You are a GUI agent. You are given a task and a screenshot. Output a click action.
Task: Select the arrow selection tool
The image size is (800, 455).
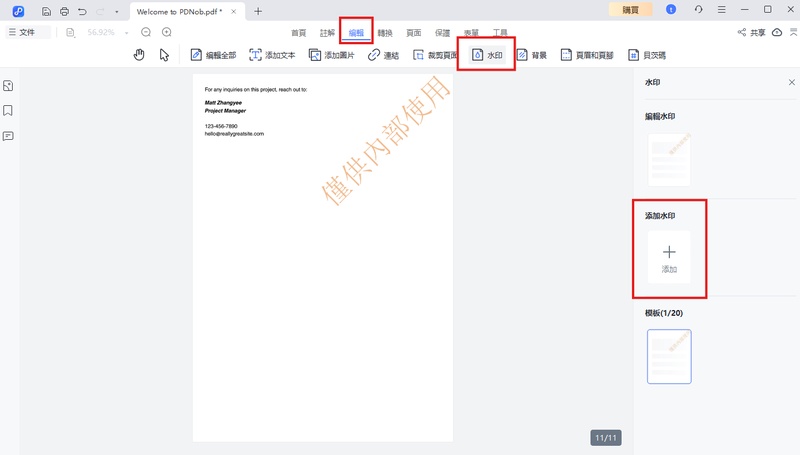coord(165,55)
